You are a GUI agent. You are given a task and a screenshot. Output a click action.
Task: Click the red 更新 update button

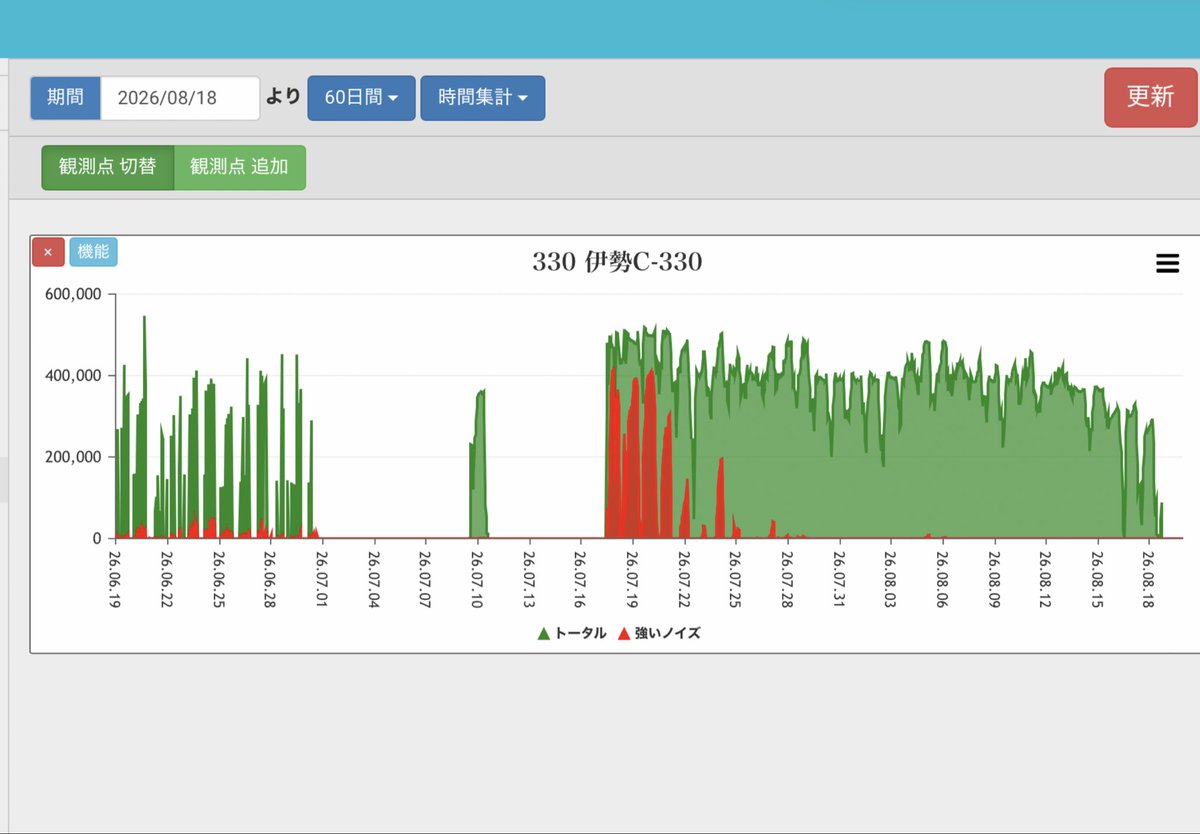point(1150,97)
